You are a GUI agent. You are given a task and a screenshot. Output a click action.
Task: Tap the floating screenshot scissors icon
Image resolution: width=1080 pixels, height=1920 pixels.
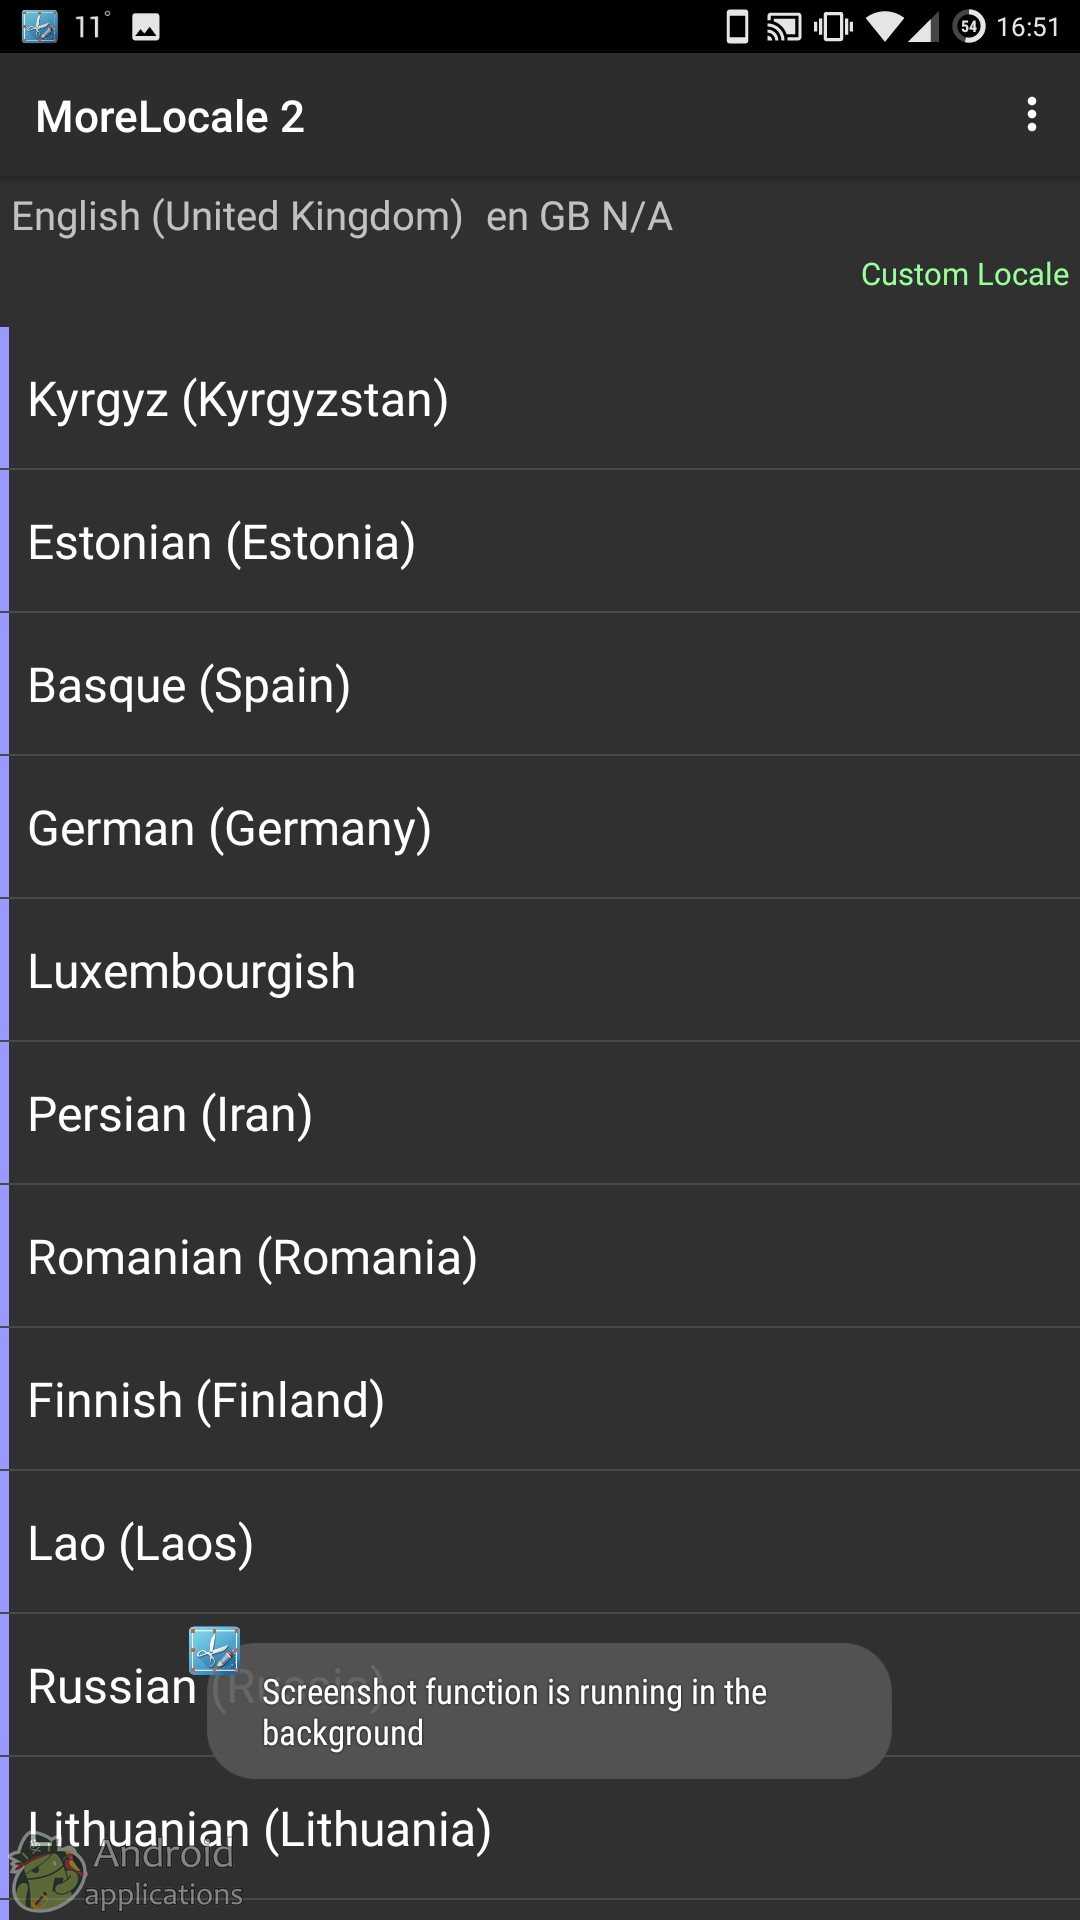click(x=215, y=1651)
